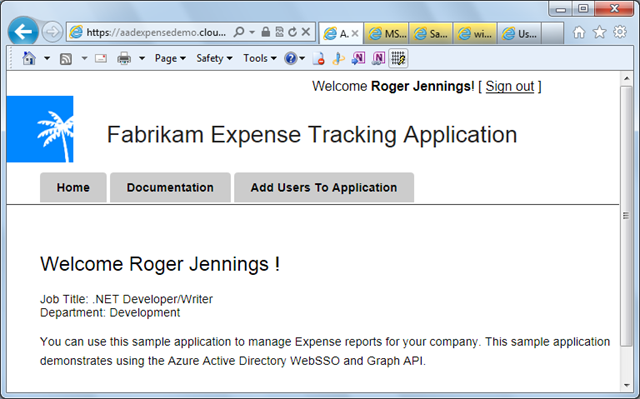Click the compatibility view icon in address bar
640x399 pixels.
[280, 32]
